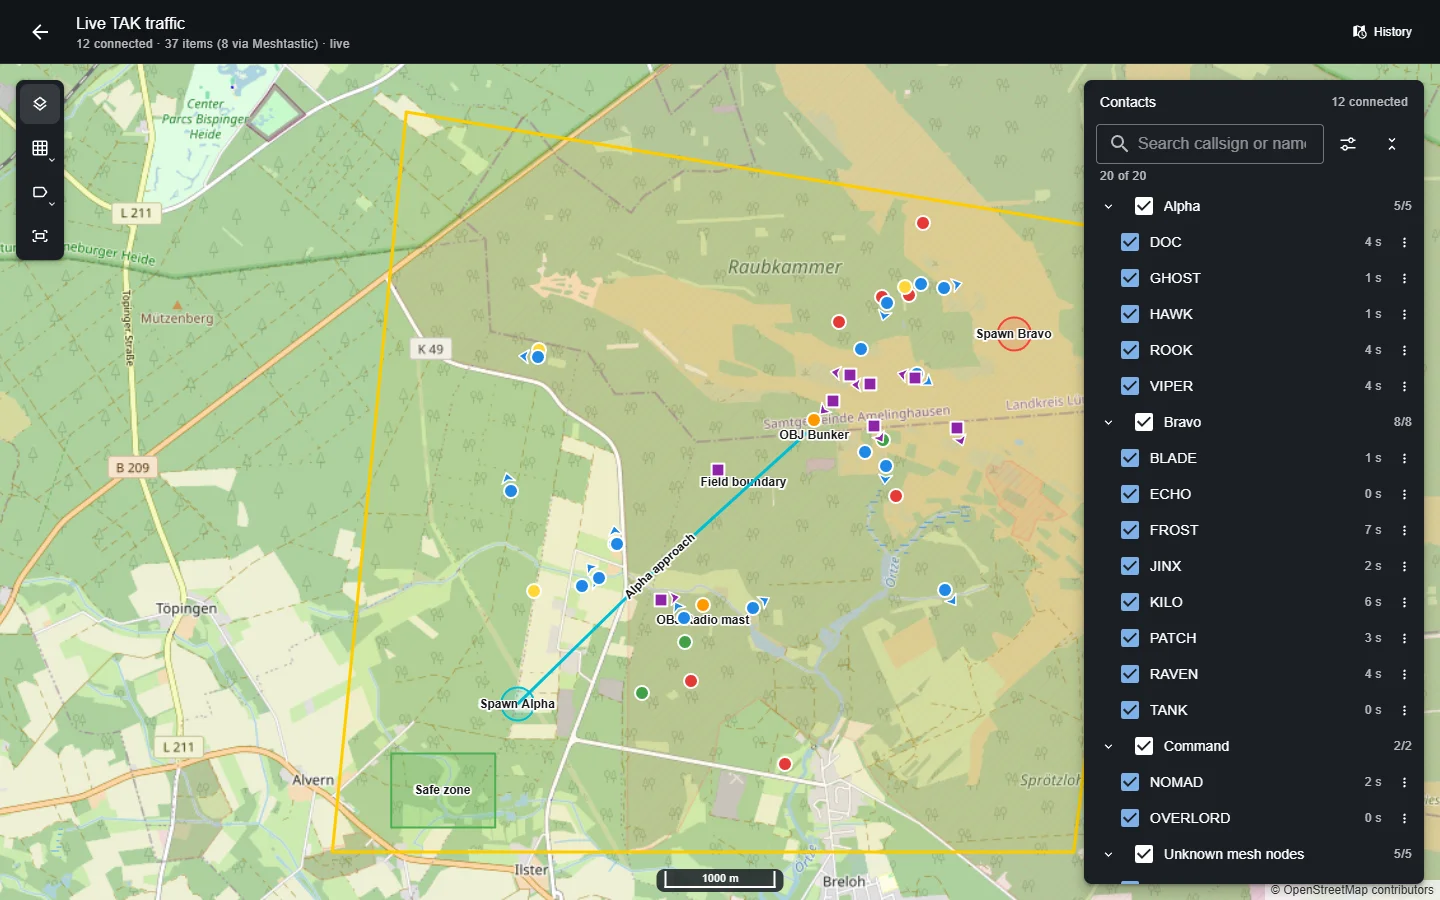Select the ROOK contact name
1440x900 pixels.
coord(1171,350)
